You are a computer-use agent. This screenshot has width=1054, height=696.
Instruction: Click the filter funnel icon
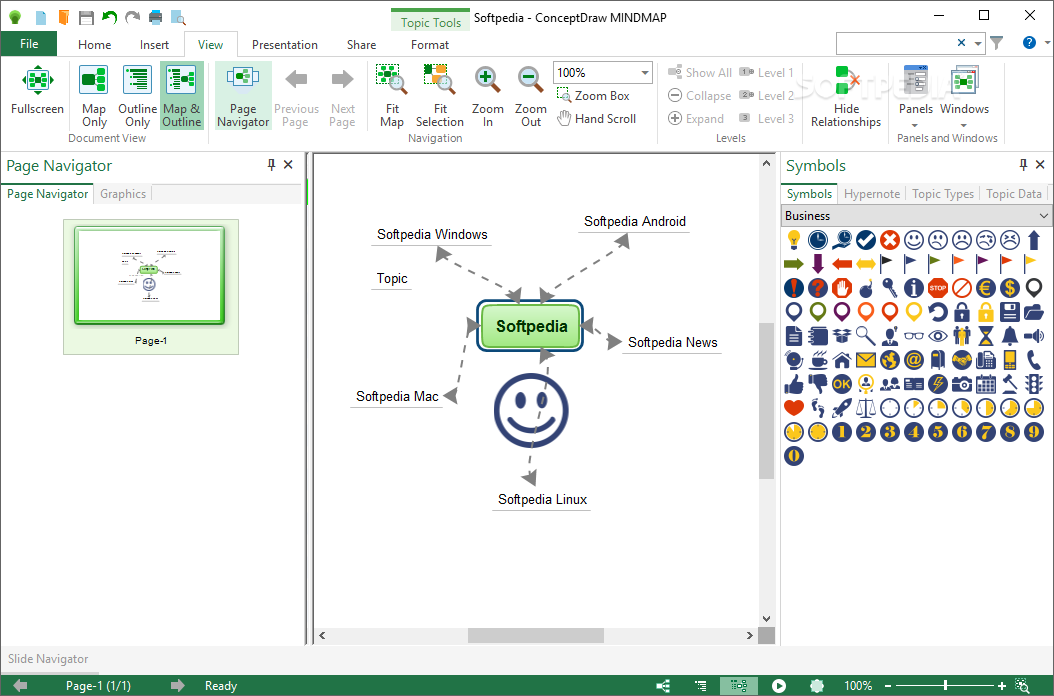click(996, 43)
